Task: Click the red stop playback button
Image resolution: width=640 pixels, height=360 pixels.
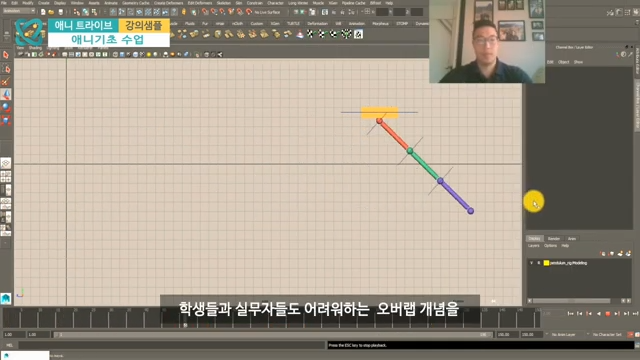Action: click(607, 313)
